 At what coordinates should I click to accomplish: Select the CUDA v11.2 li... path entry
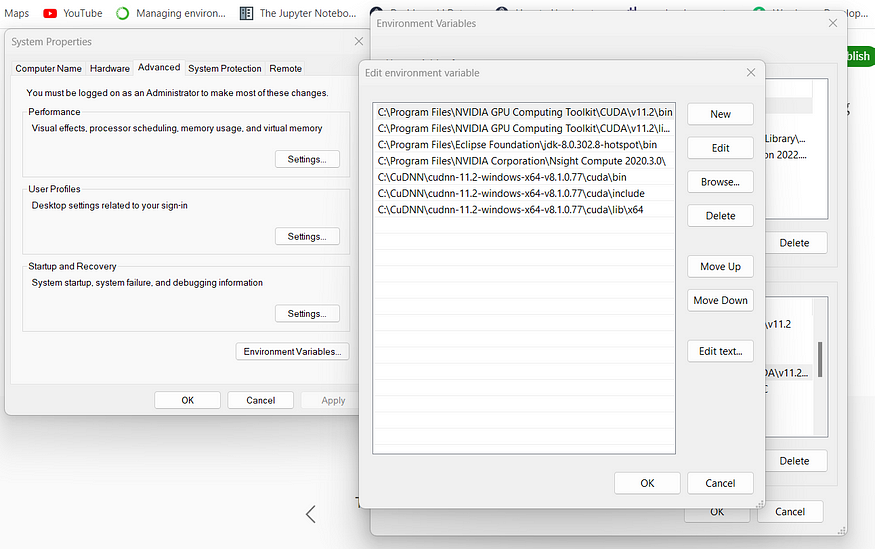[524, 128]
